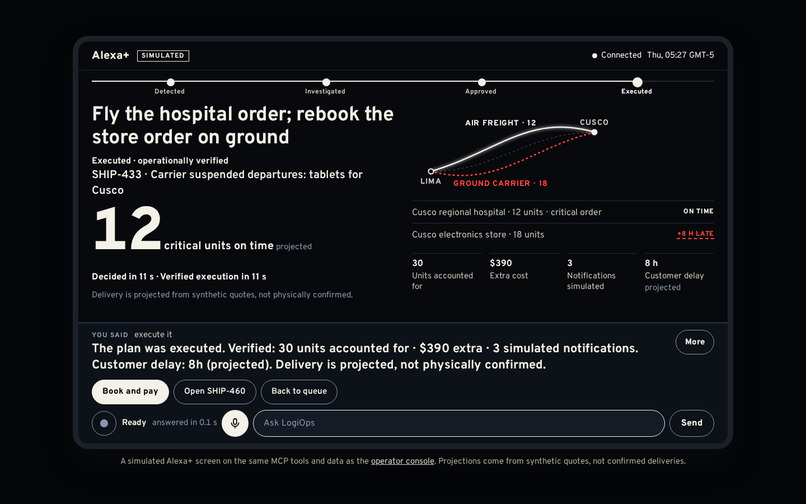This screenshot has width=806, height=504.
Task: Click the synthetic quotes disclaimer under the headline
Action: point(222,295)
